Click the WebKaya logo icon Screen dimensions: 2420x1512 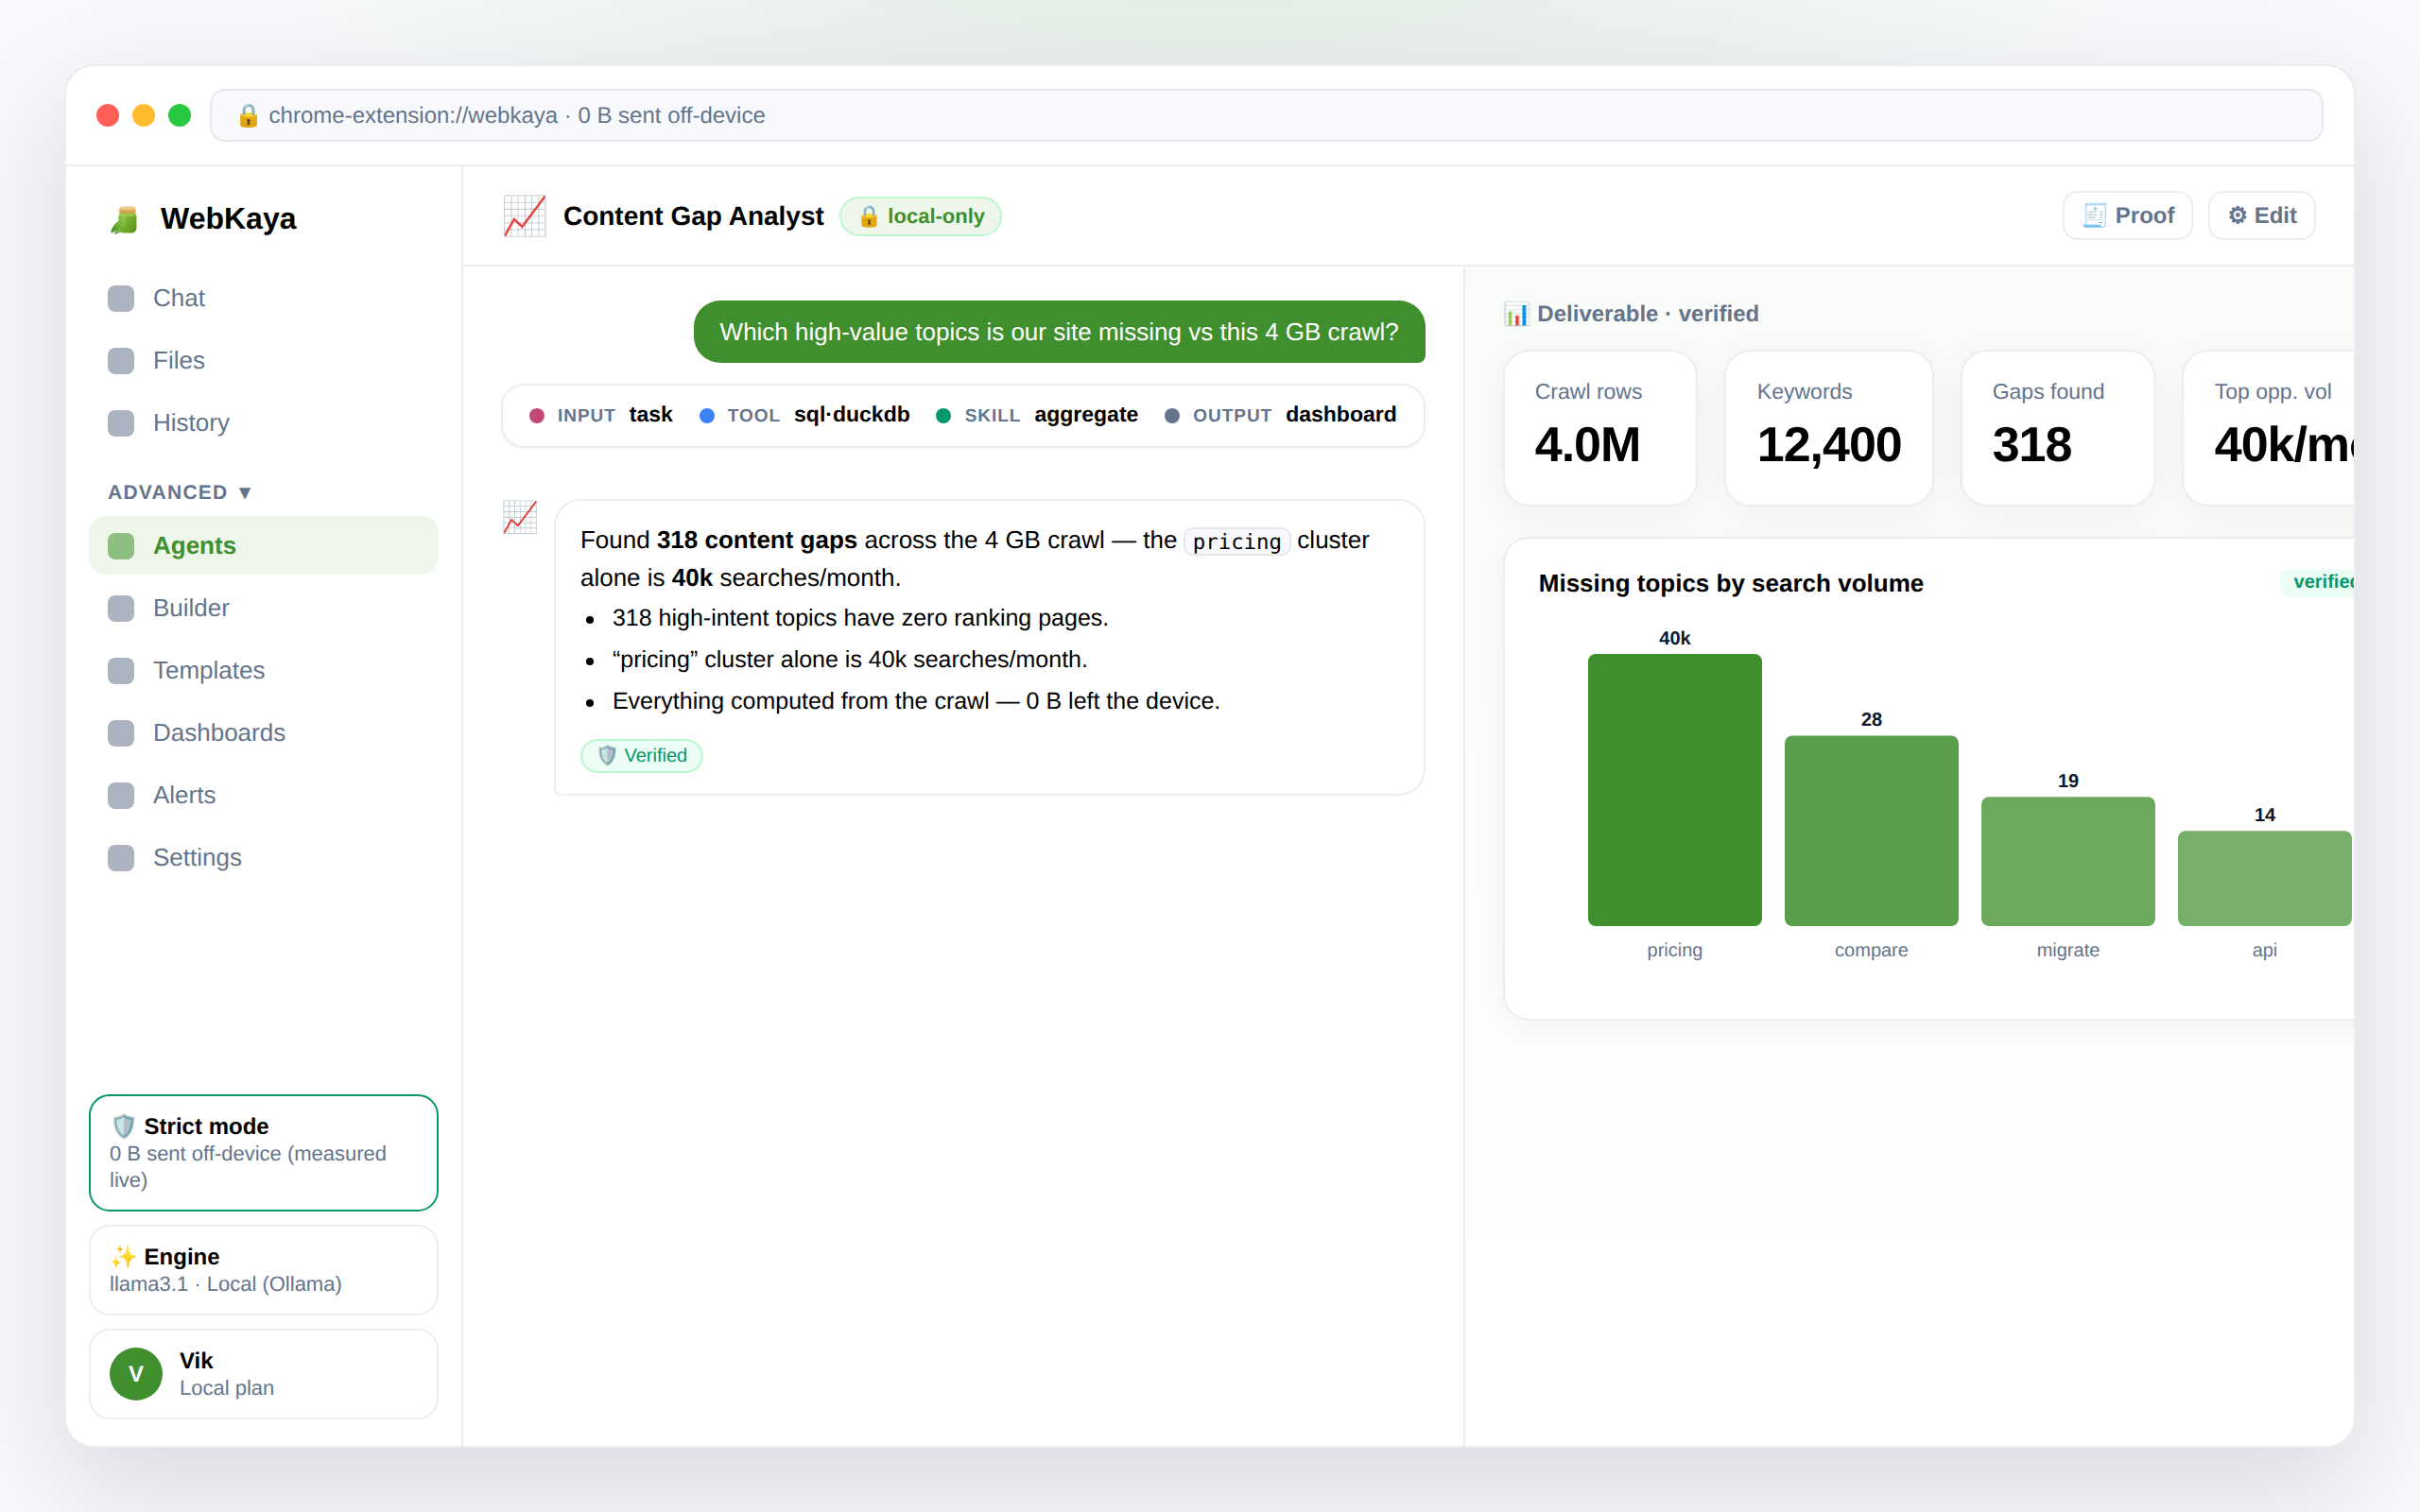(124, 219)
